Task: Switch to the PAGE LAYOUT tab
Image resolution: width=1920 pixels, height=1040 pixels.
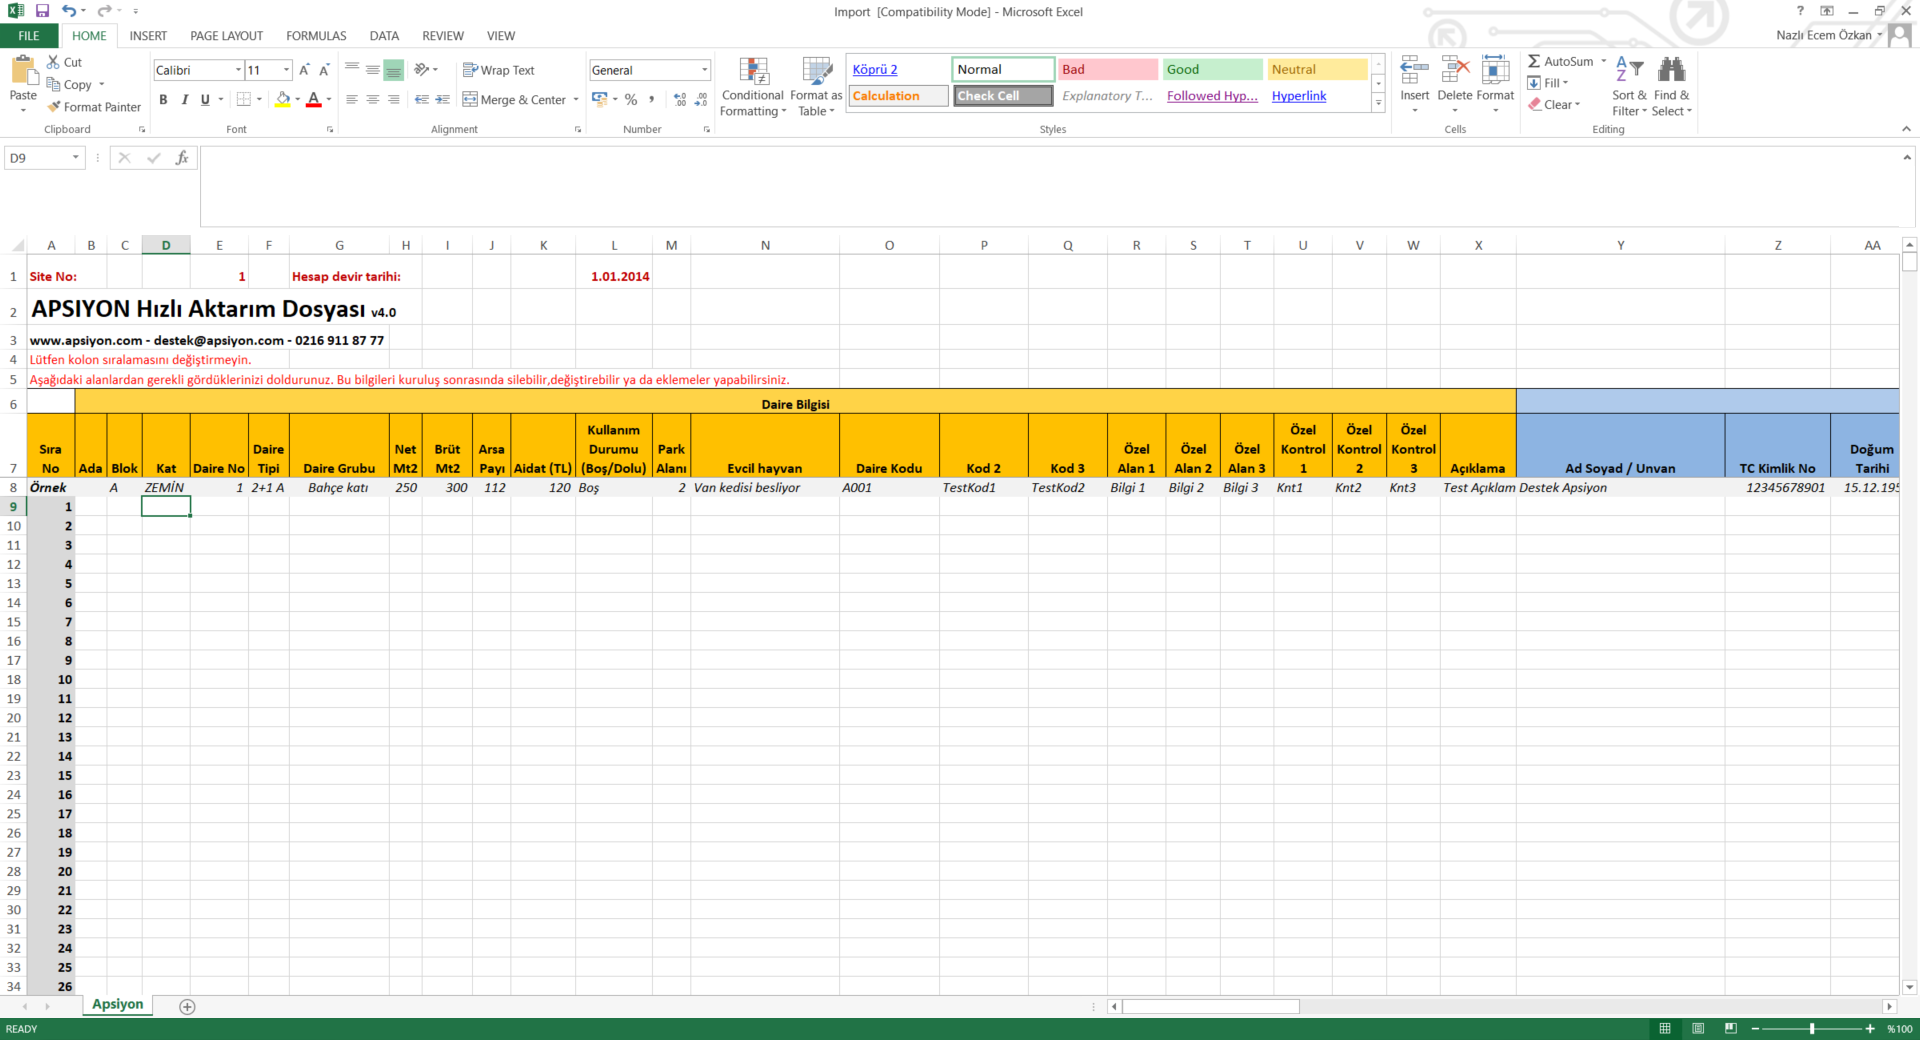Action: (x=226, y=35)
